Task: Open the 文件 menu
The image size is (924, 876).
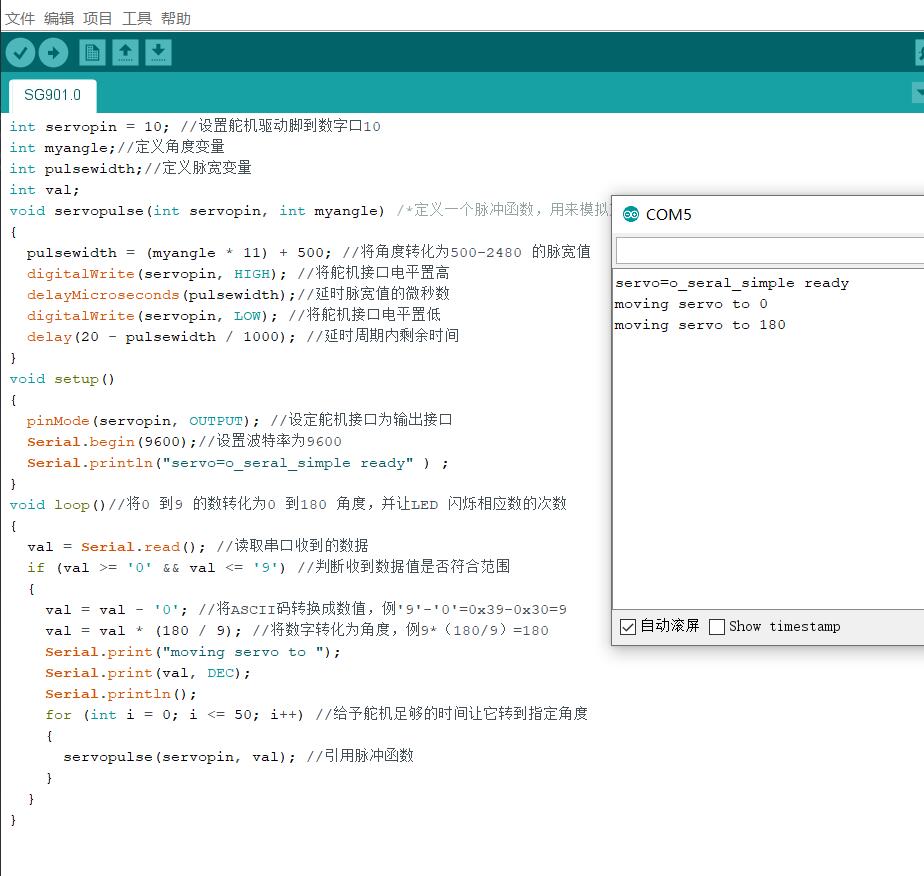Action: click(x=20, y=19)
